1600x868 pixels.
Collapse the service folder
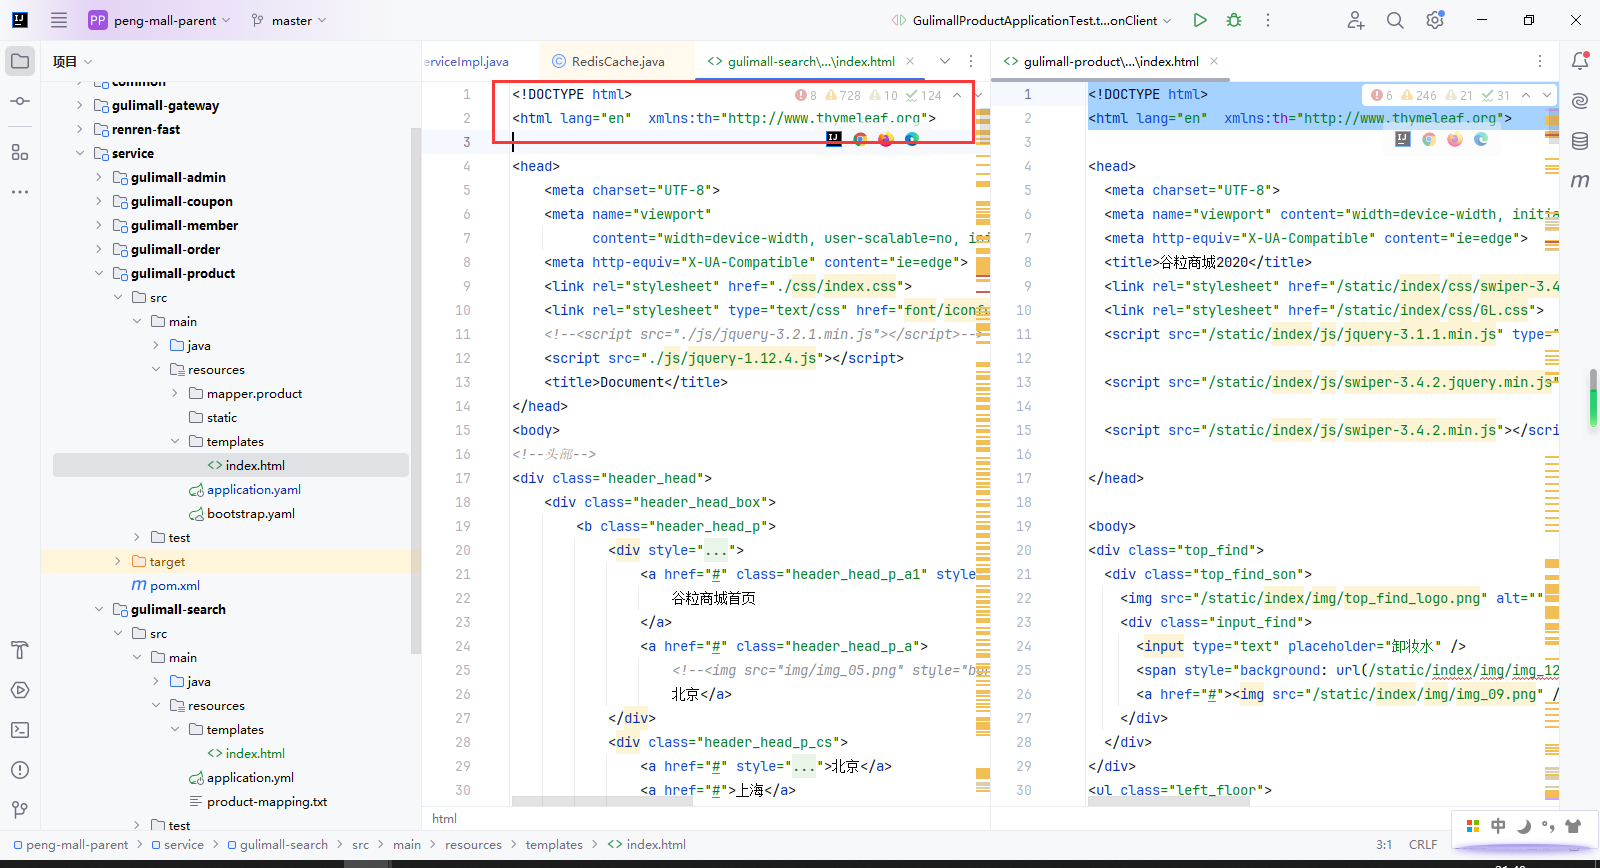click(x=80, y=153)
